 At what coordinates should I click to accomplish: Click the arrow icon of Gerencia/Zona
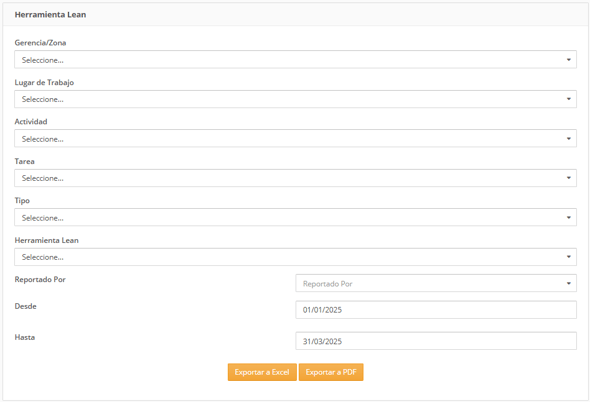569,59
